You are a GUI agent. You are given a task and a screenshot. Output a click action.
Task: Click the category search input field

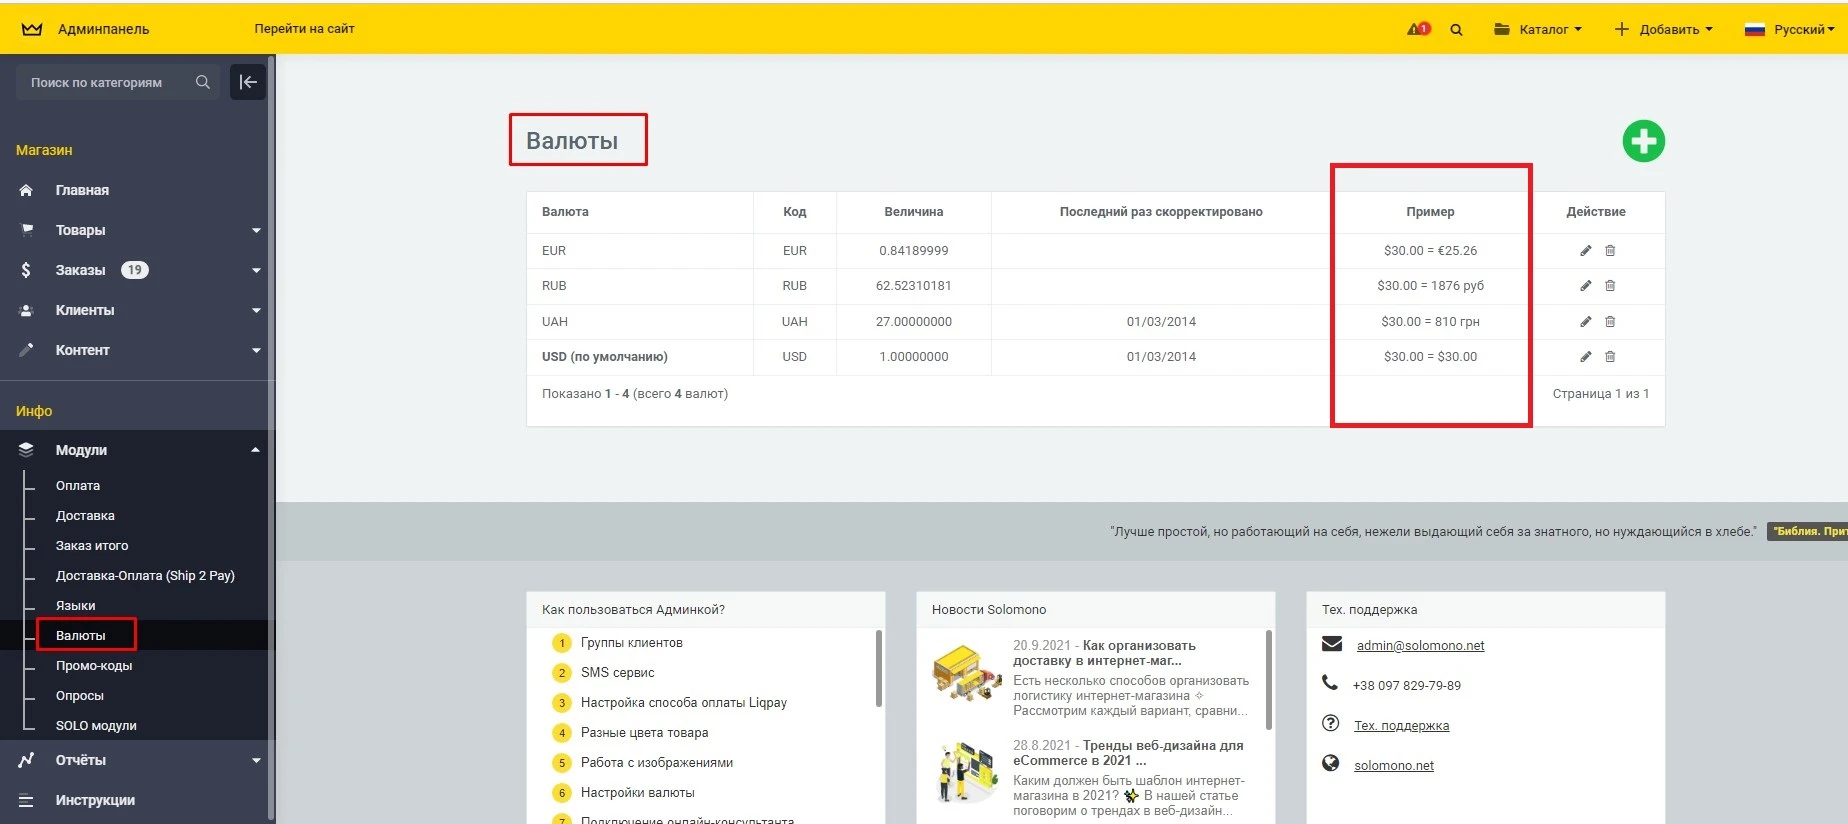[108, 82]
